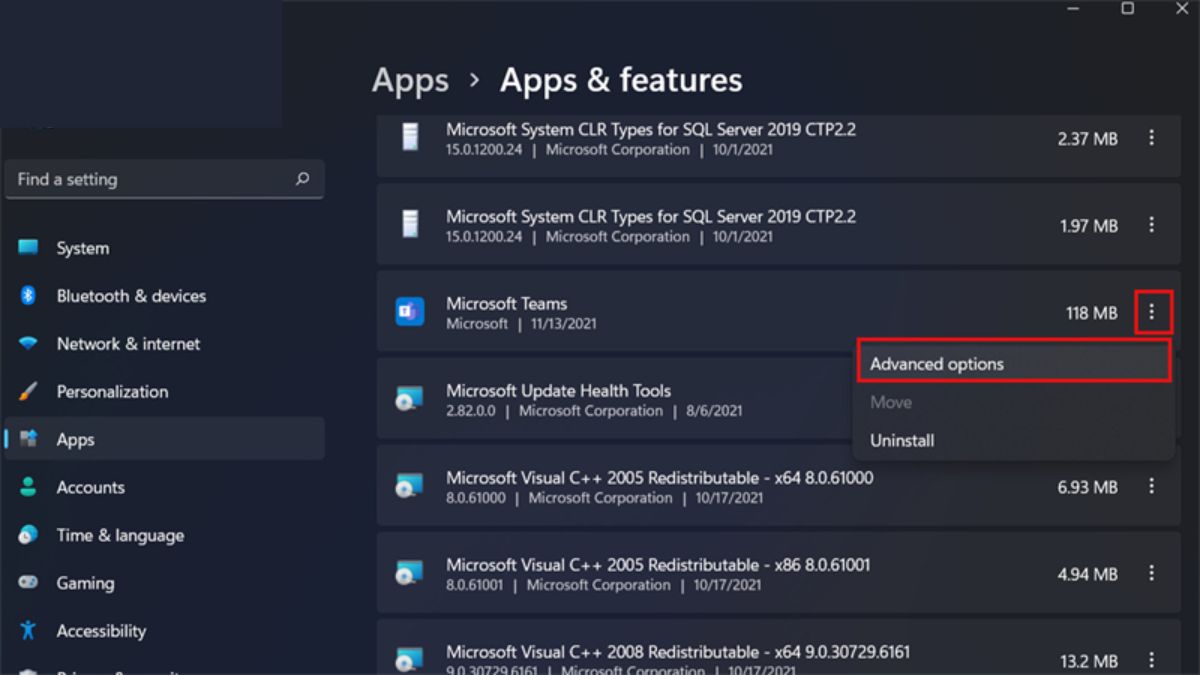Open the System settings category
The width and height of the screenshot is (1200, 675).
click(x=83, y=248)
